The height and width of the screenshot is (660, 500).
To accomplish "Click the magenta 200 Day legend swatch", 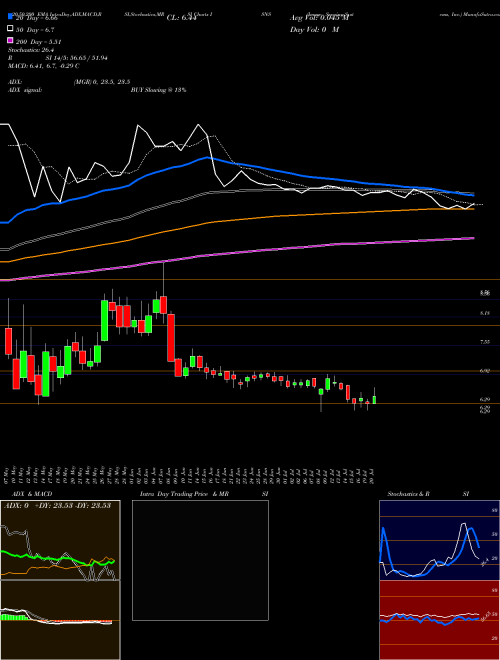I will [10, 41].
